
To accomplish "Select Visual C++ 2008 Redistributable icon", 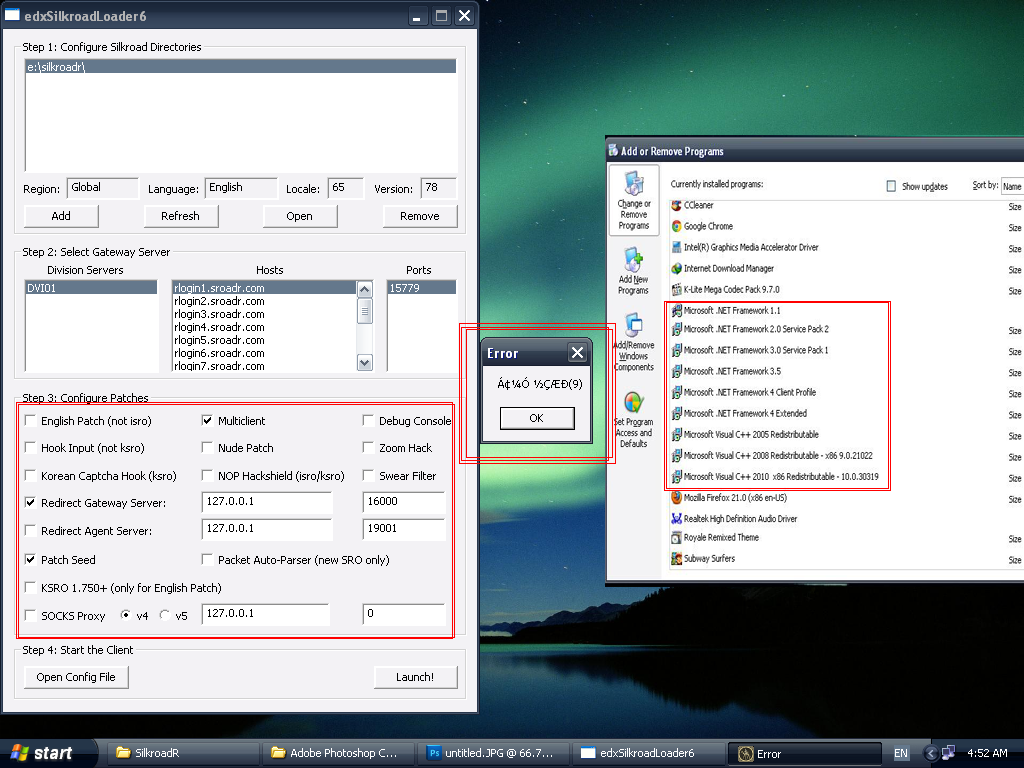I will [677, 456].
